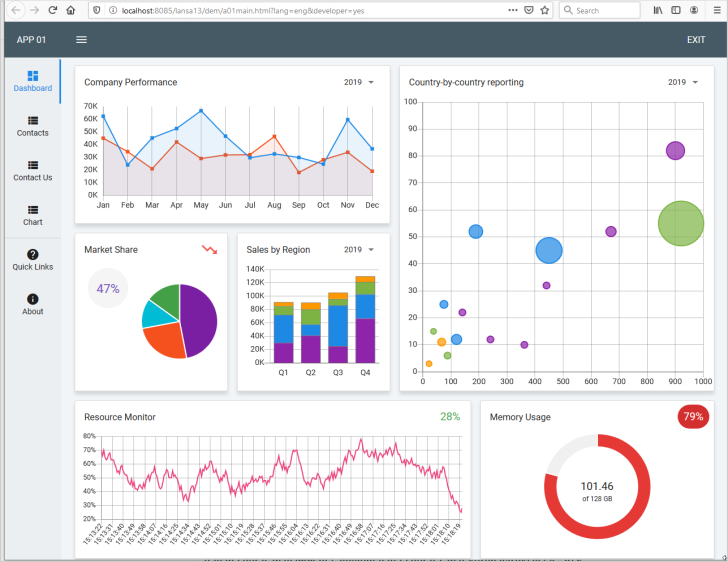The width and height of the screenshot is (728, 562).
Task: Click the EXIT button
Action: [x=696, y=40]
